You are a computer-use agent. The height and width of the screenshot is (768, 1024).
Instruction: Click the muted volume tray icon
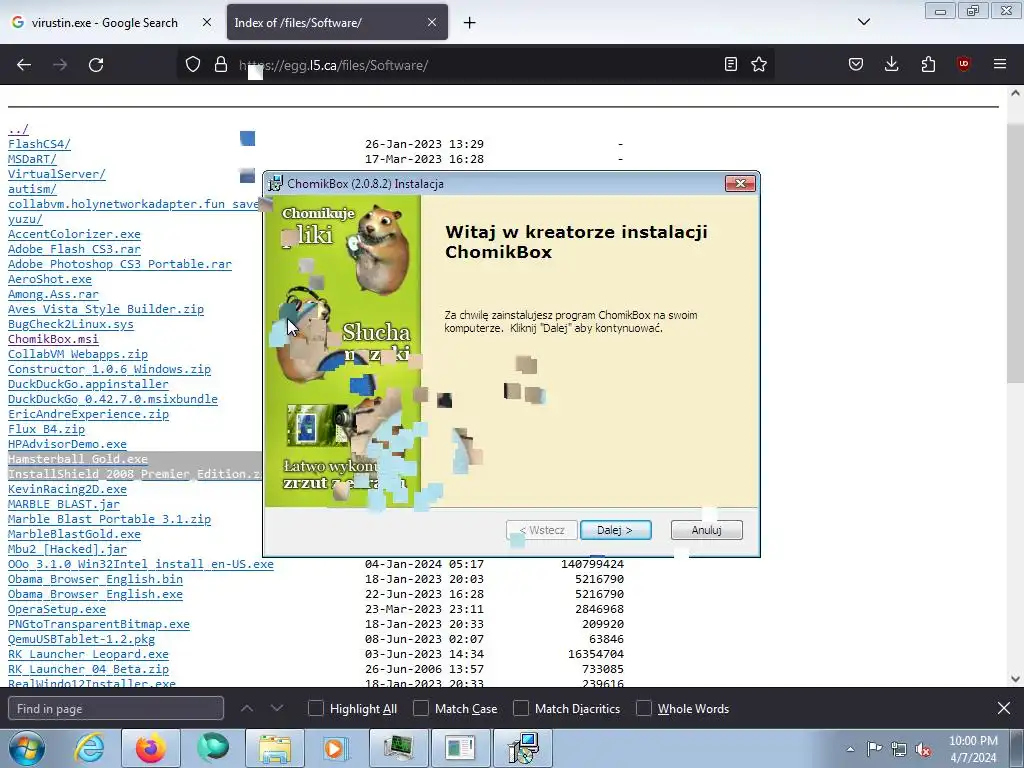(x=923, y=749)
